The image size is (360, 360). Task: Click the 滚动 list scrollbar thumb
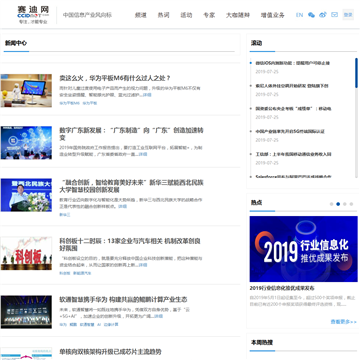click(356, 73)
